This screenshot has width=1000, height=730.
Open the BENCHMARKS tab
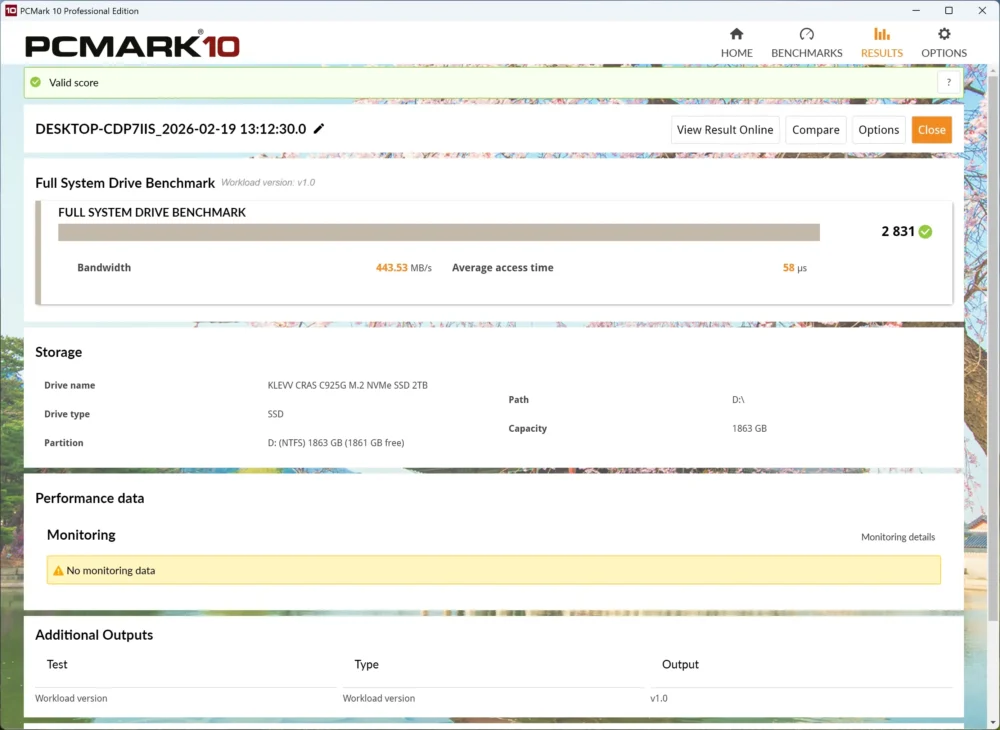(807, 43)
